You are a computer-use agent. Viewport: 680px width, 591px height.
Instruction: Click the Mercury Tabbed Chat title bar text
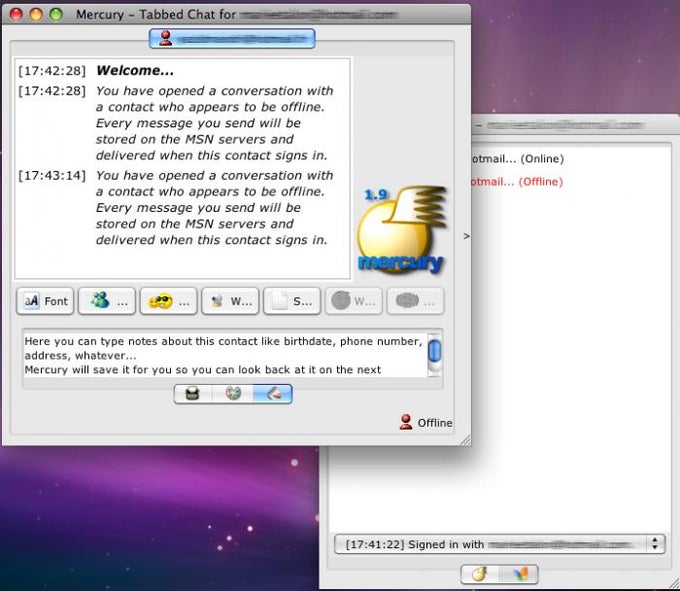click(236, 15)
